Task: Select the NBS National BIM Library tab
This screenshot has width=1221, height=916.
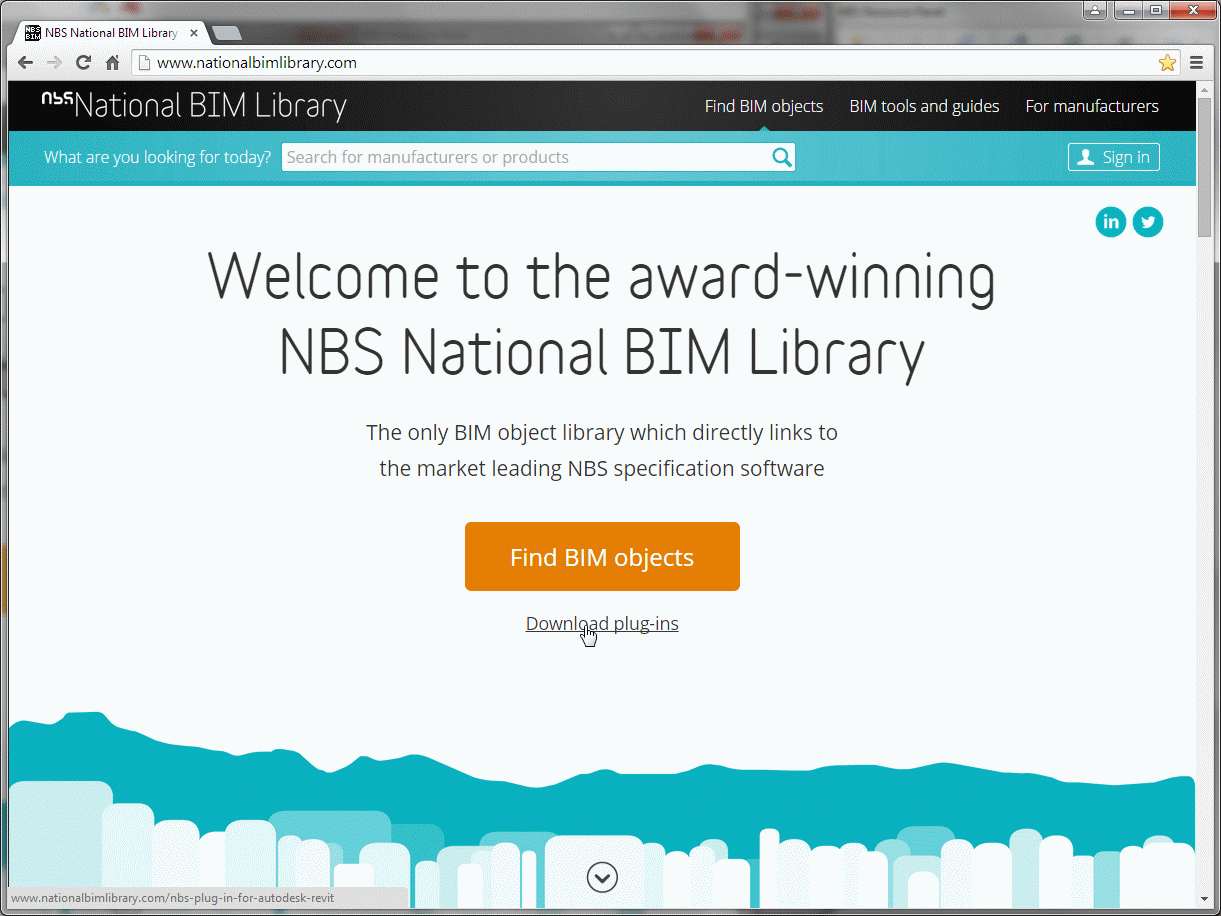Action: click(x=111, y=33)
